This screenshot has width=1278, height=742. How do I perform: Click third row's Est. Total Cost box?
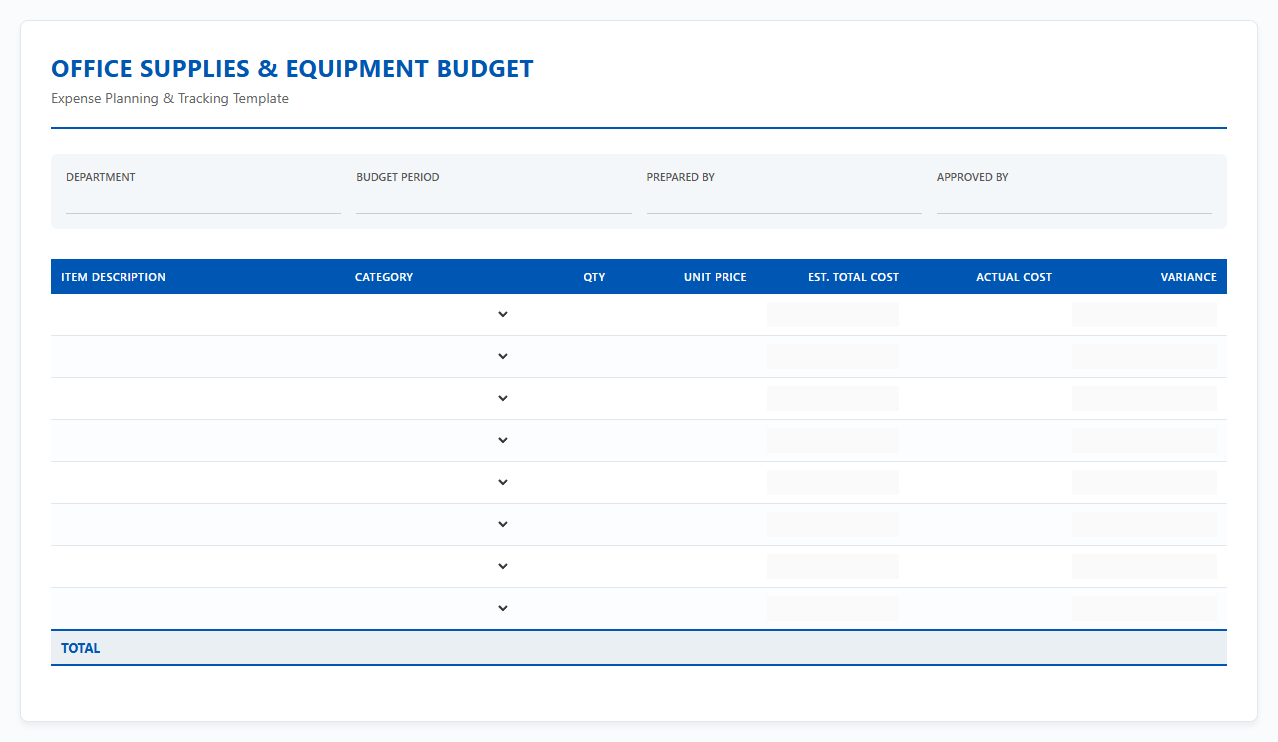pyautogui.click(x=833, y=398)
